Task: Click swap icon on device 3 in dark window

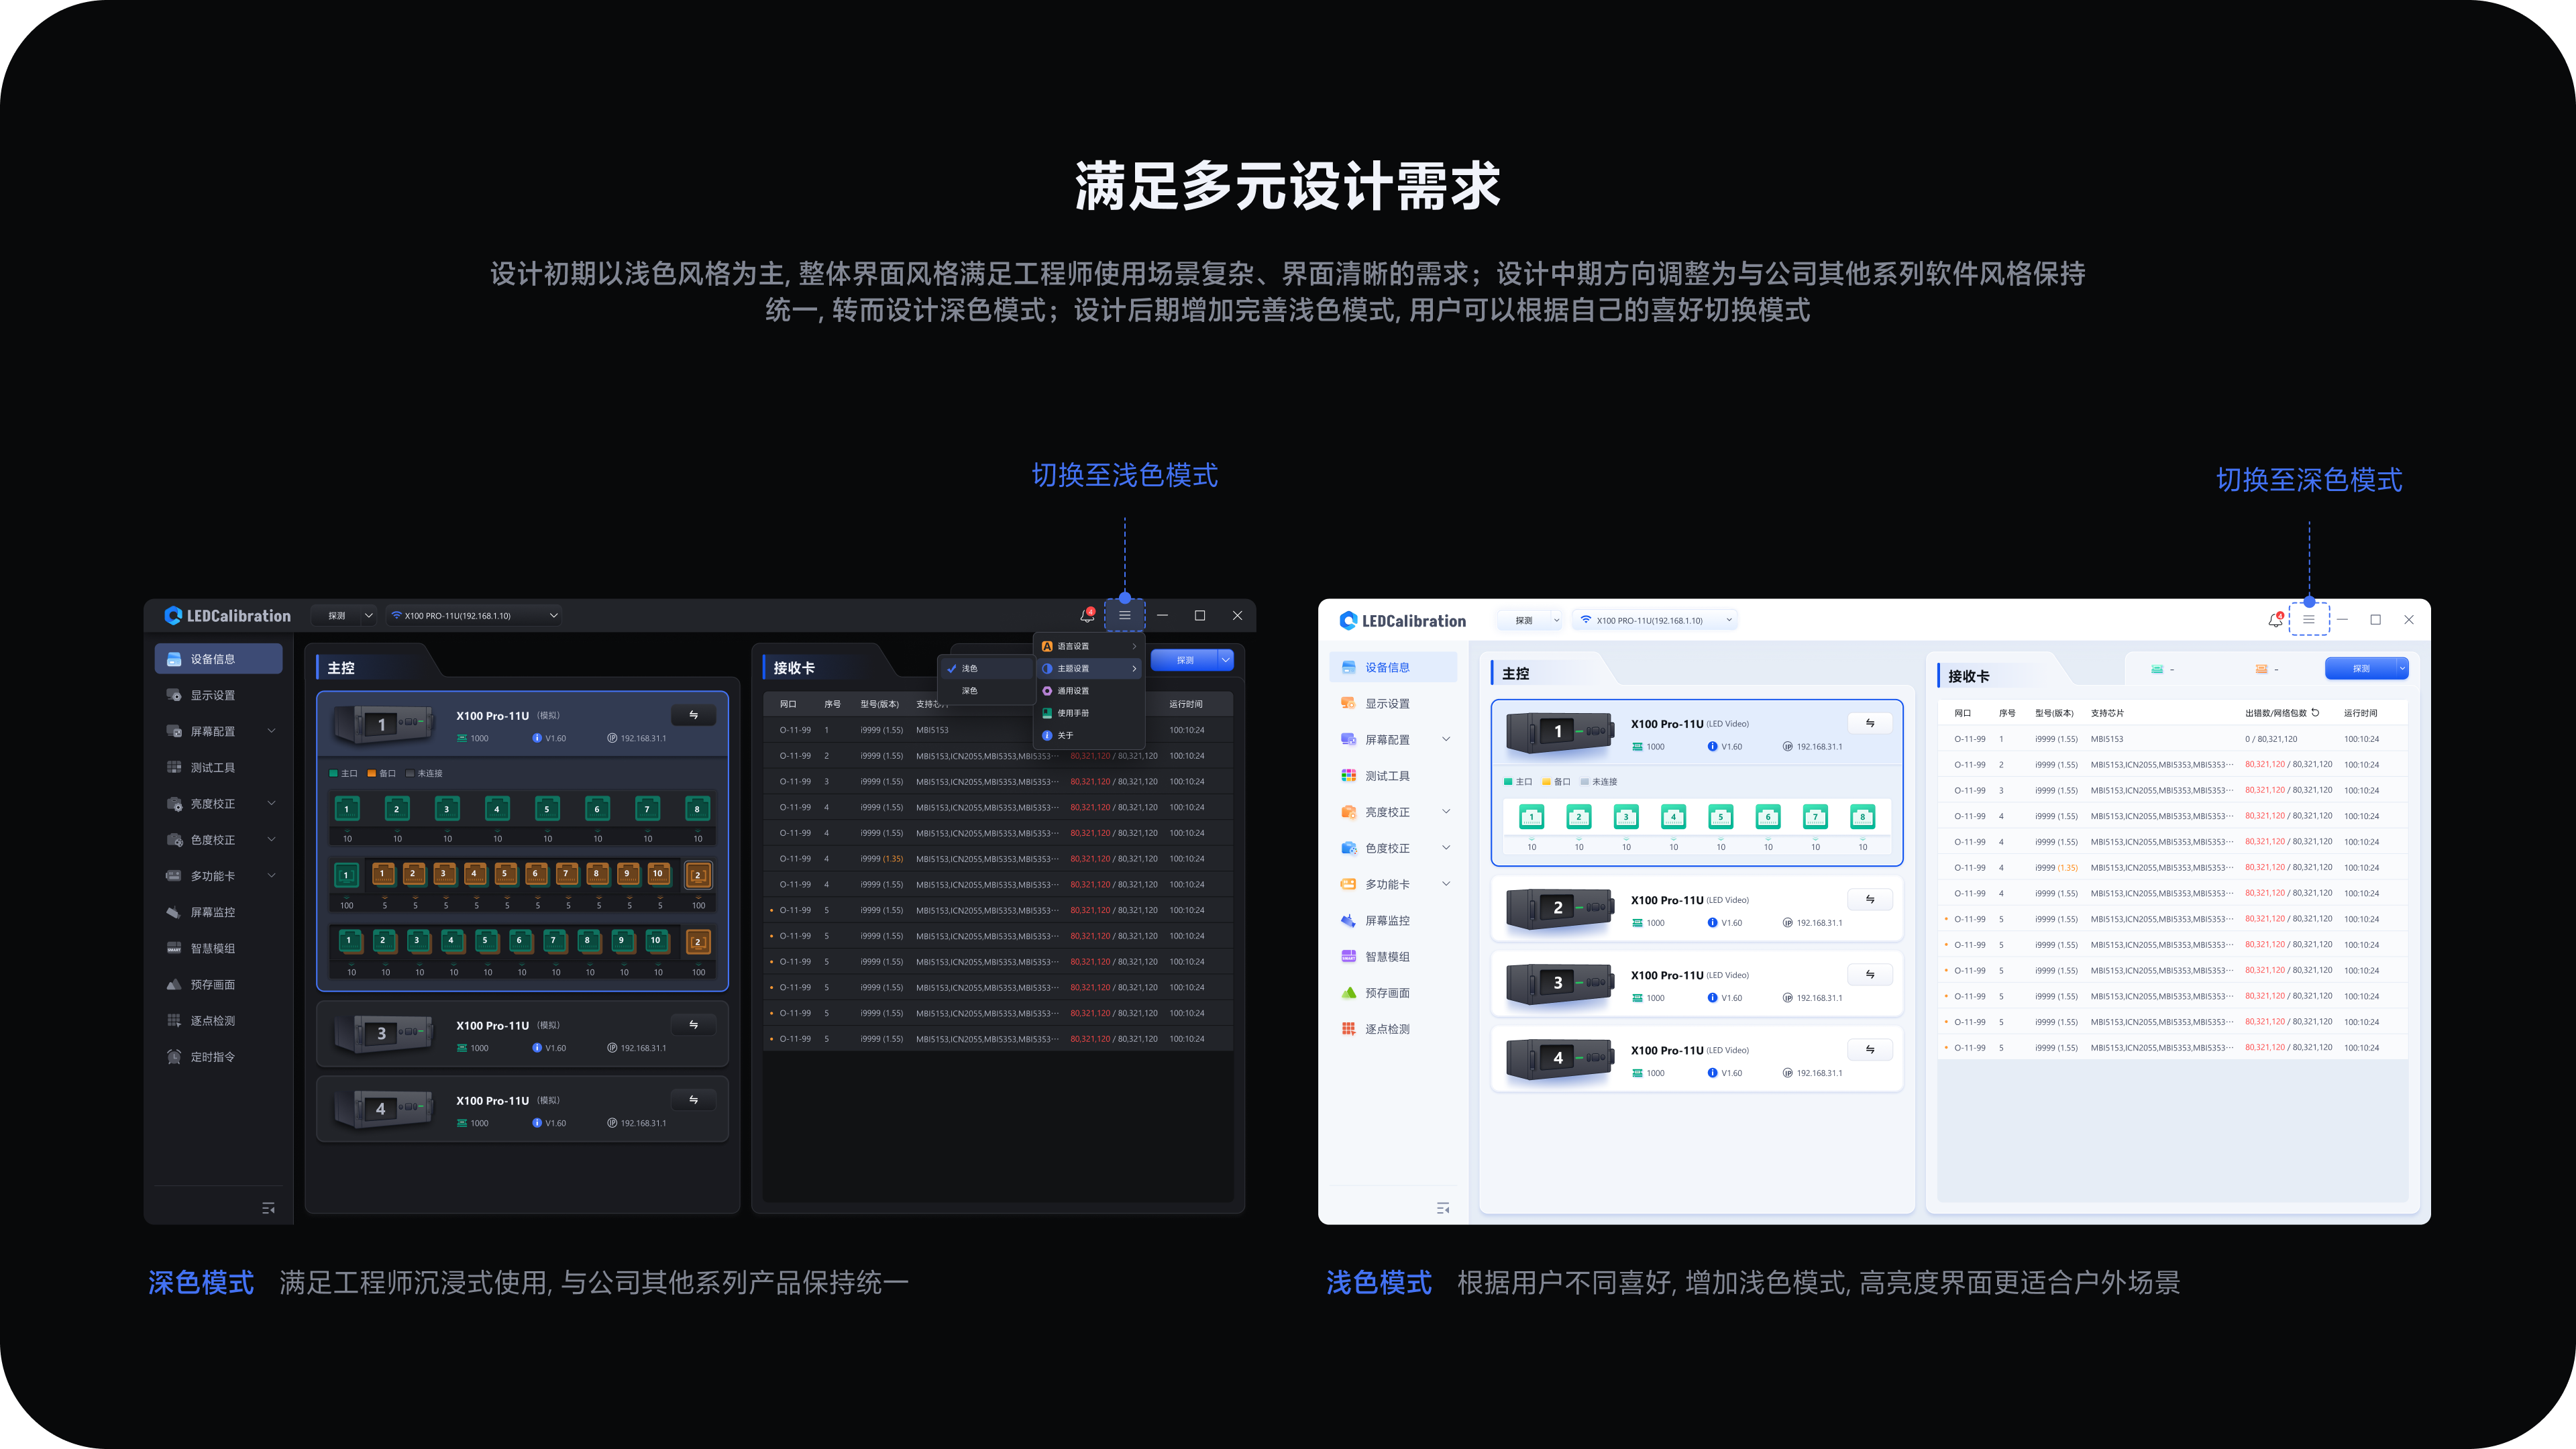Action: click(x=693, y=1024)
